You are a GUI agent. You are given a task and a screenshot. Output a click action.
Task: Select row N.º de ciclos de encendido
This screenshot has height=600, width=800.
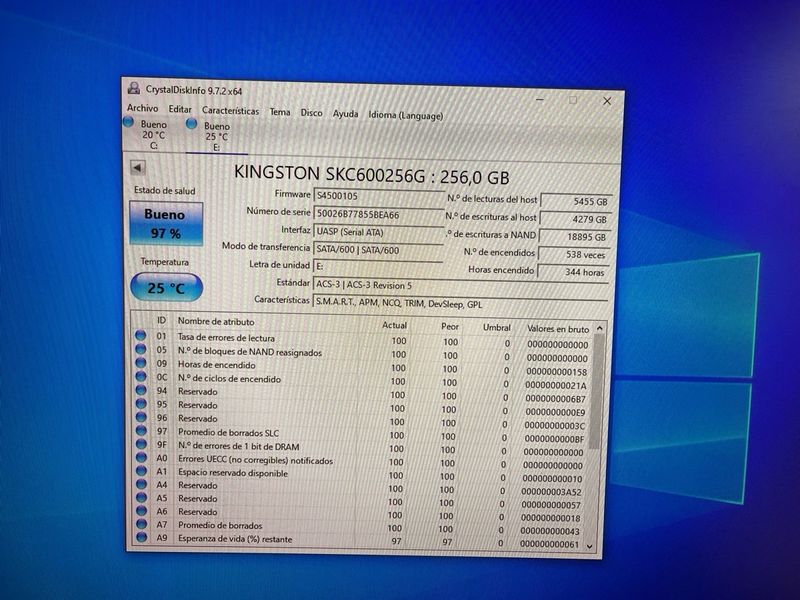pos(362,381)
